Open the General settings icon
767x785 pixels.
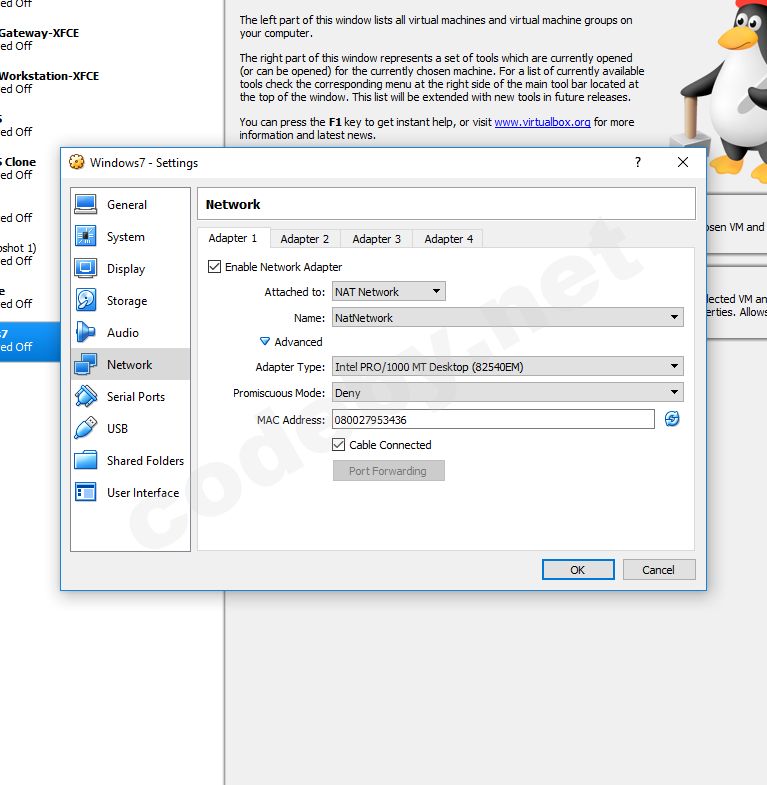click(x=87, y=205)
